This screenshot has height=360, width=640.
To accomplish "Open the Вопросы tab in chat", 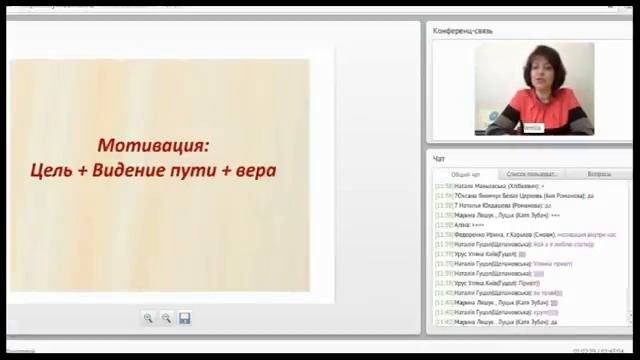I will tap(599, 174).
